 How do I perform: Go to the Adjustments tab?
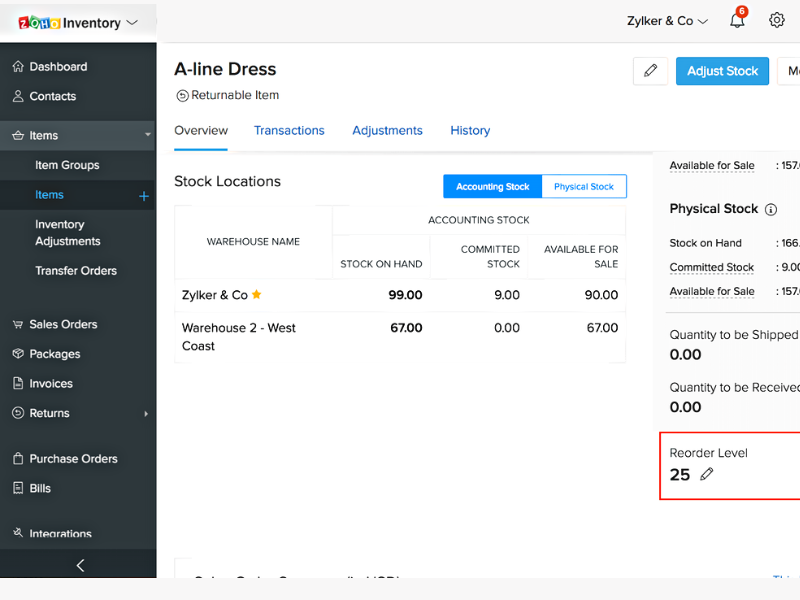pos(387,131)
